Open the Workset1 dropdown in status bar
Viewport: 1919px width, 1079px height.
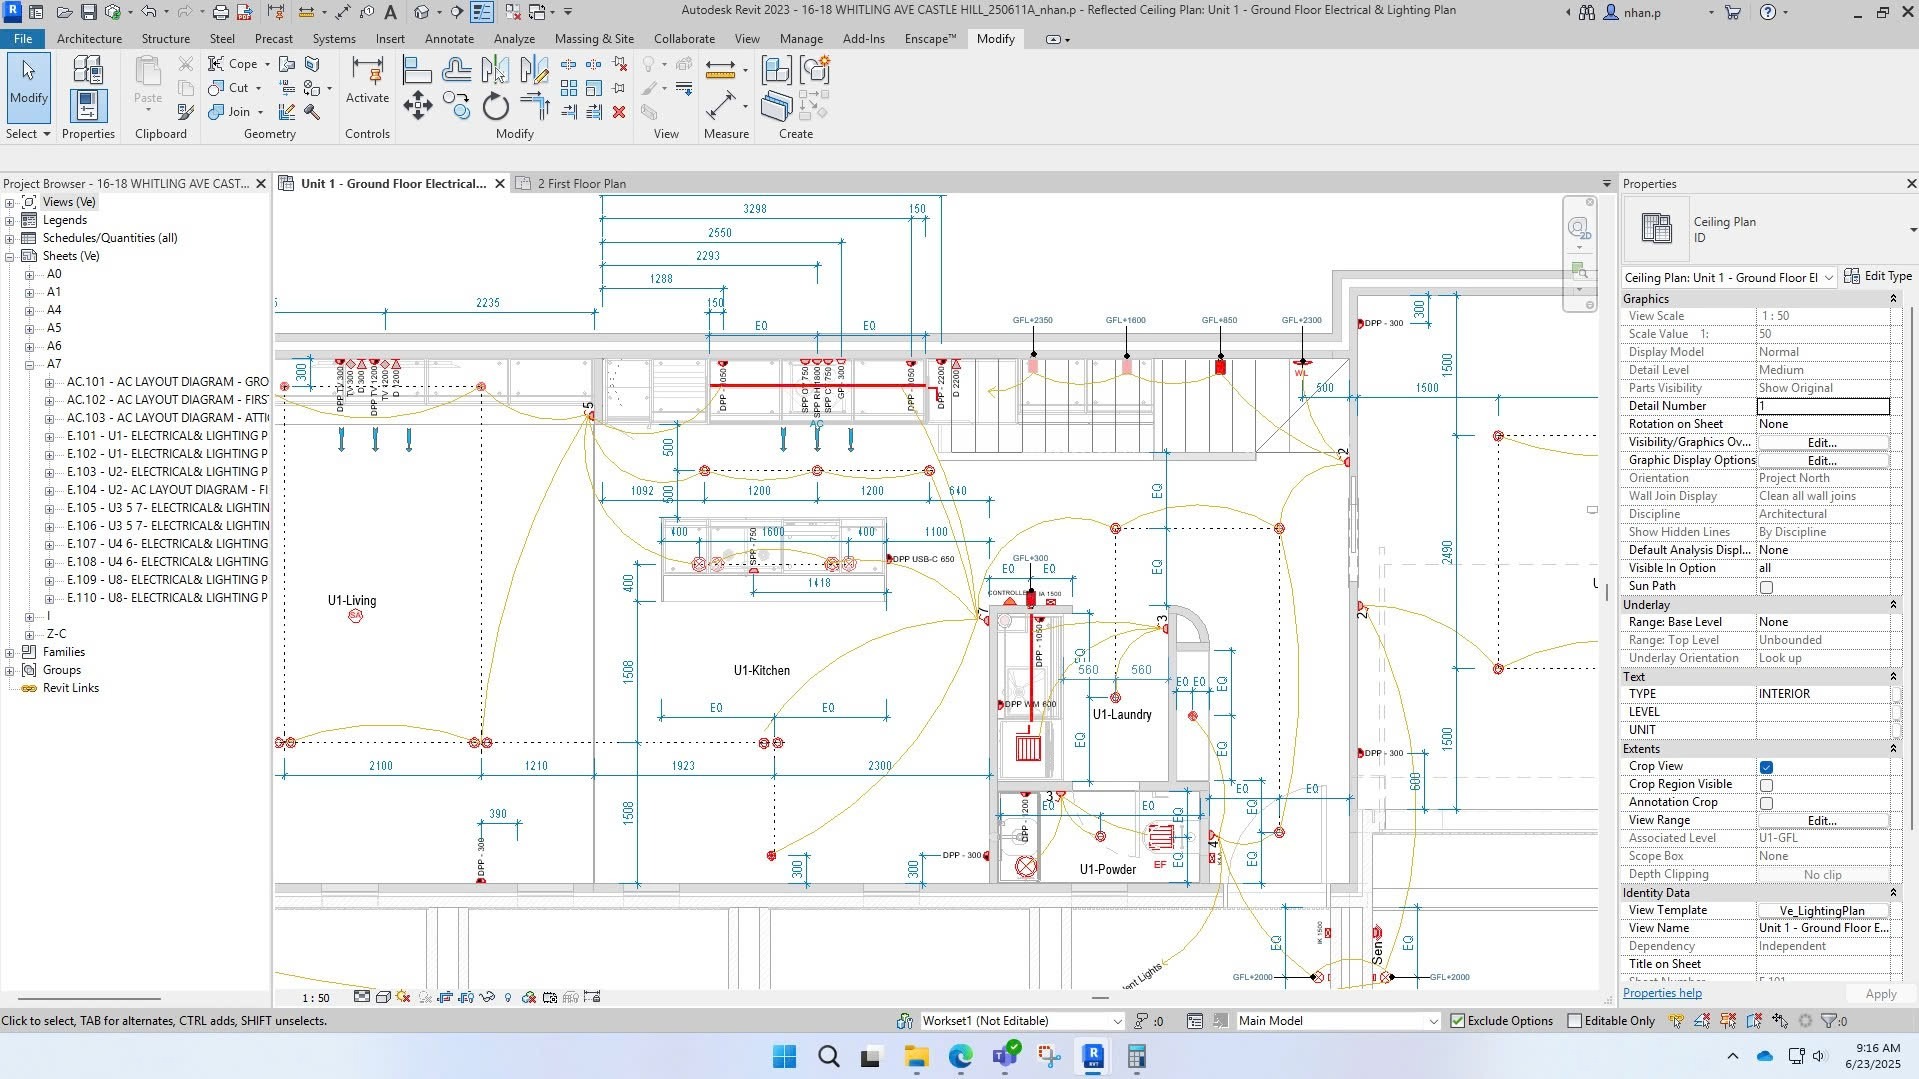tap(1117, 1021)
